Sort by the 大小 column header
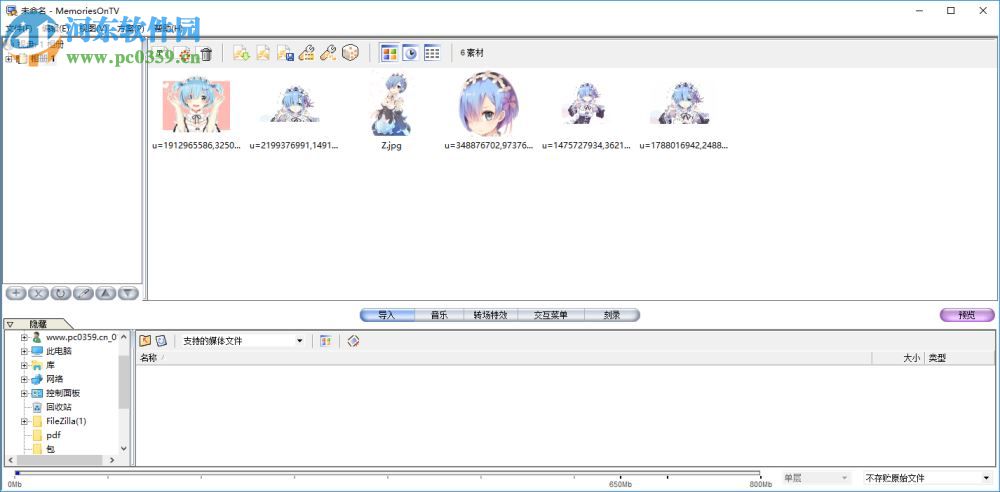1000x492 pixels. pyautogui.click(x=898, y=359)
